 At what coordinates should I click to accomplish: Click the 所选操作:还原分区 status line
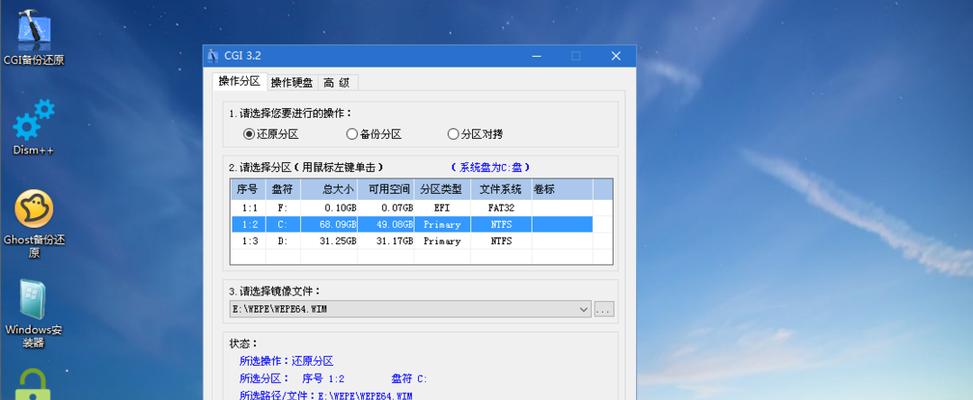tap(286, 361)
